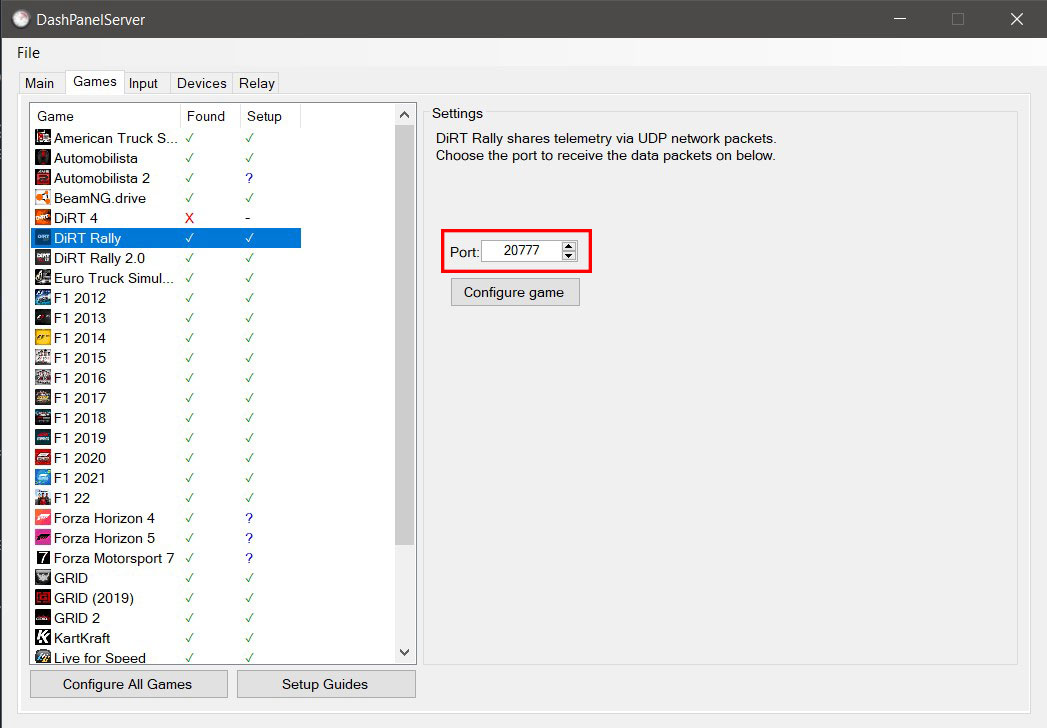Click the BeamNG.drive game icon
Viewport: 1047px width, 728px height.
tap(43, 198)
